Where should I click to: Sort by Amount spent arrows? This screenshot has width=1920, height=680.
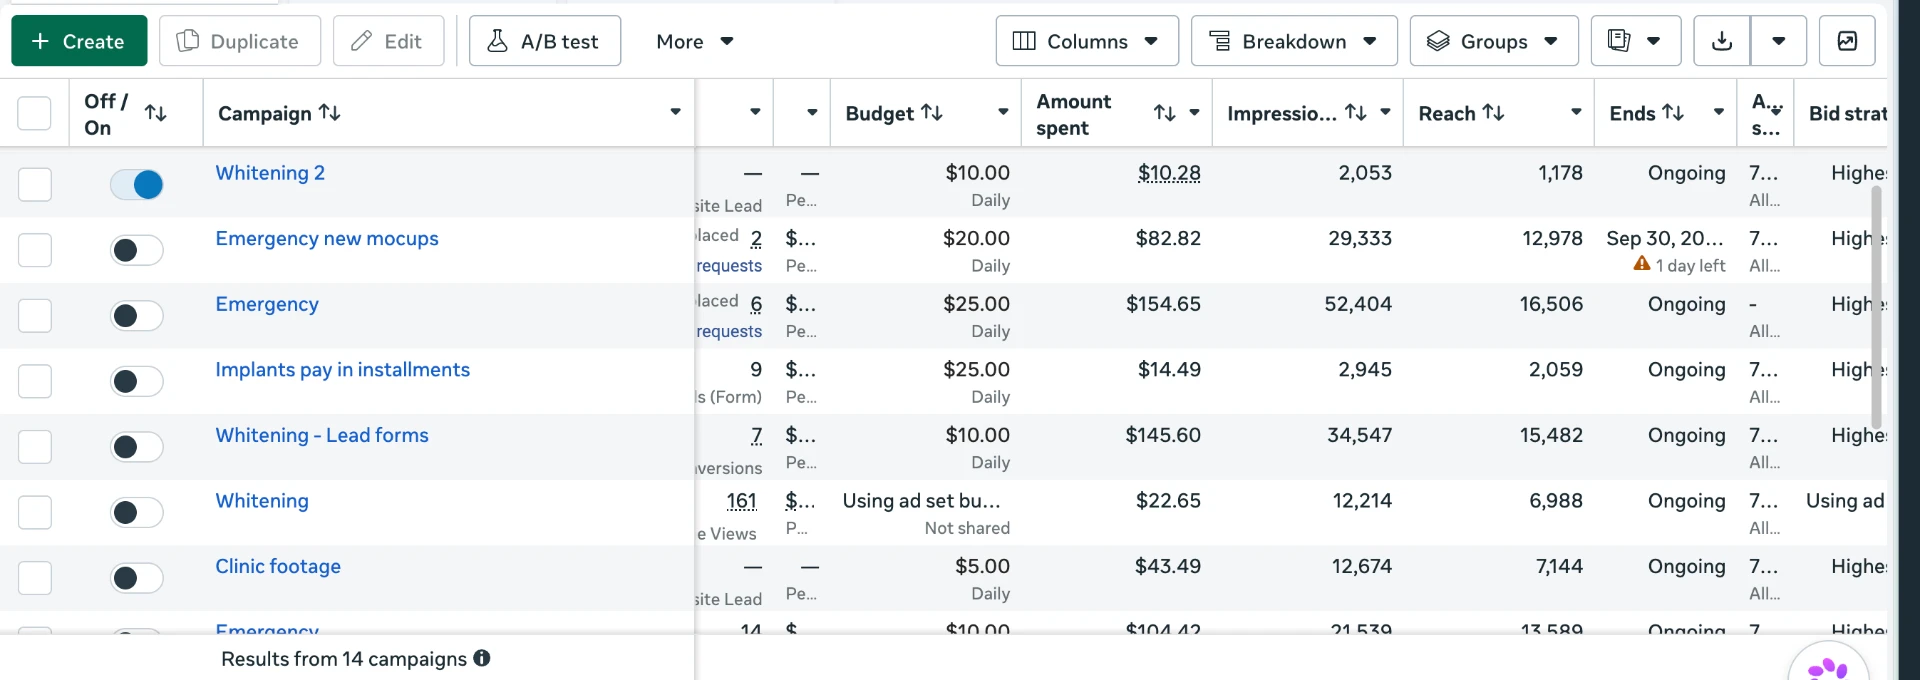(x=1165, y=113)
